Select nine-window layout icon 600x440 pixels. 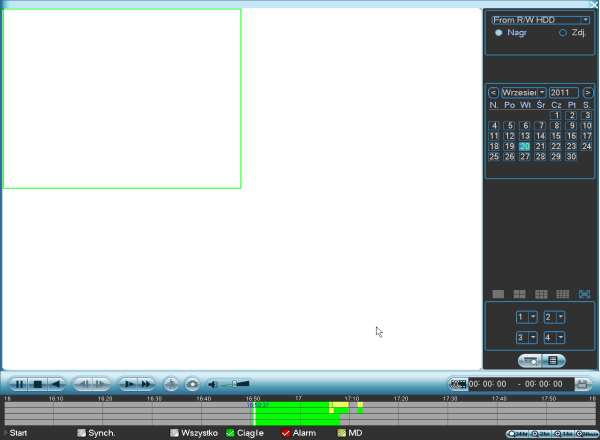point(541,294)
